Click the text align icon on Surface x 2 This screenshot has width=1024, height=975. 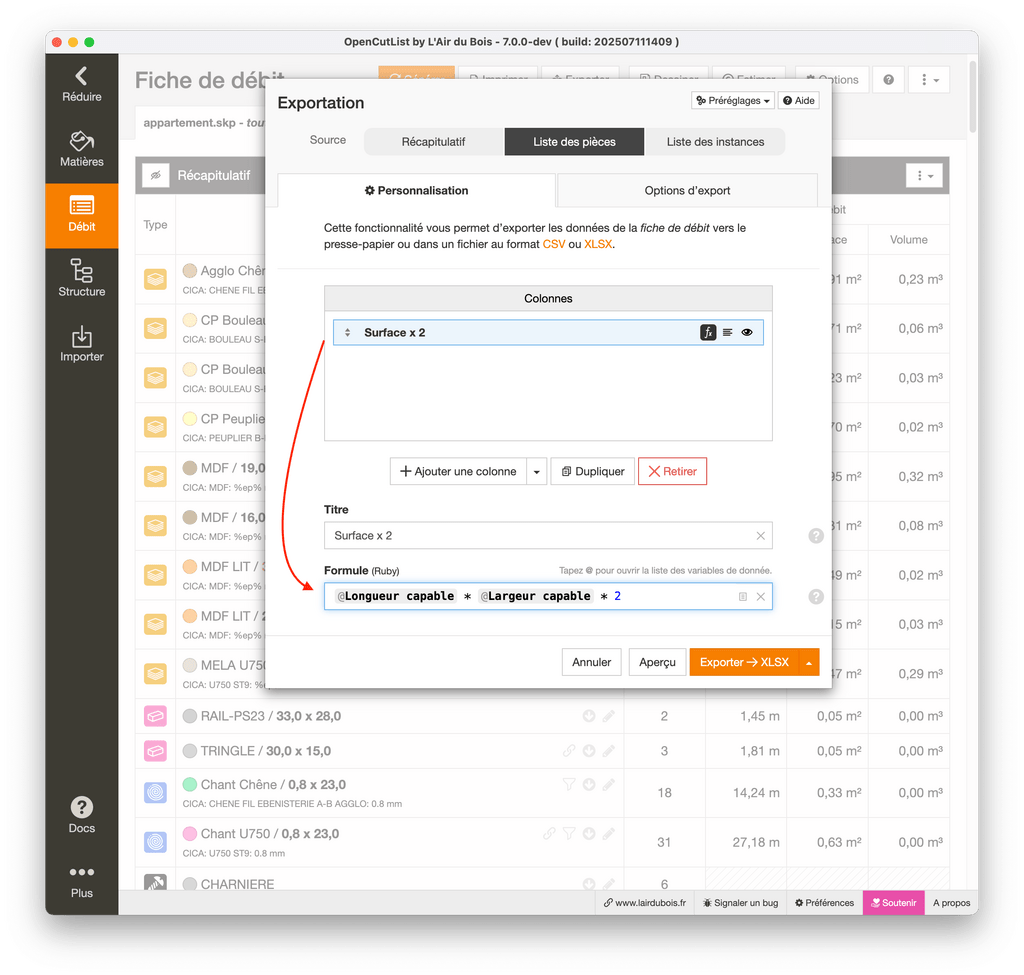pyautogui.click(x=728, y=332)
